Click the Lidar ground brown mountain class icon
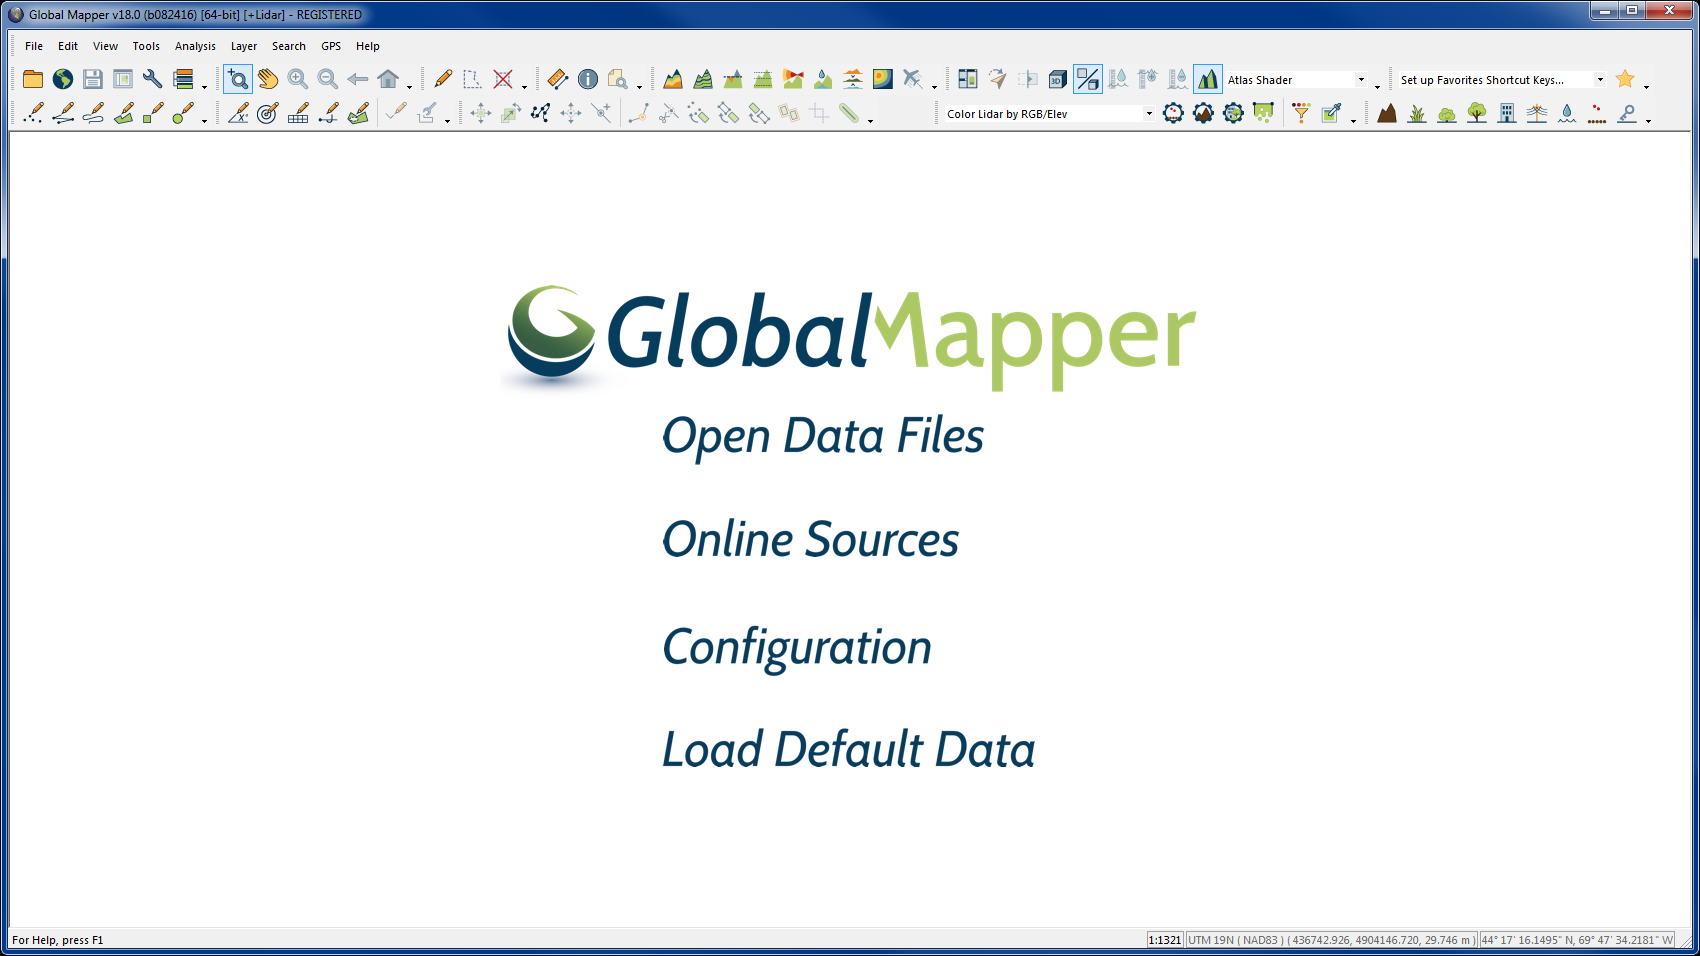This screenshot has width=1700, height=956. click(1387, 113)
